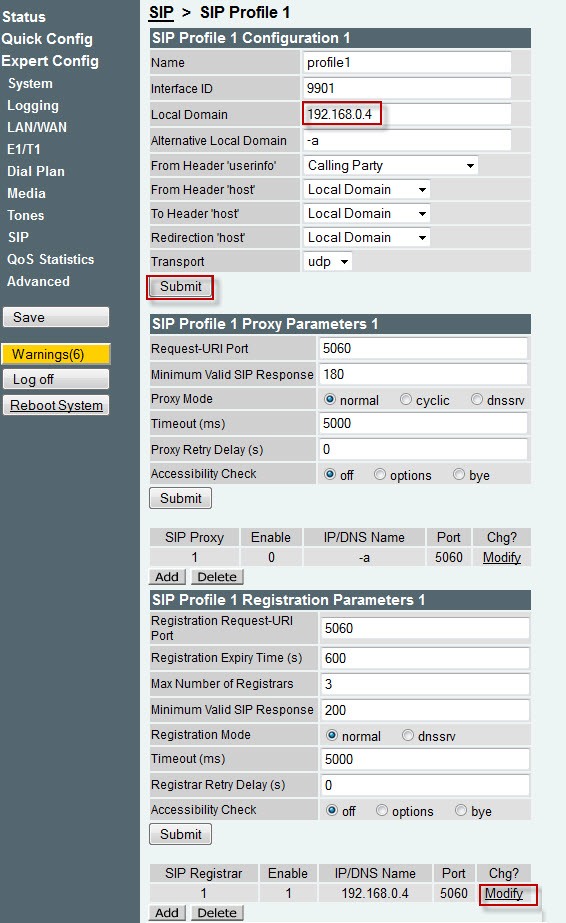Click the Local Domain input field
Viewport: 566px width, 923px height.
pos(407,114)
